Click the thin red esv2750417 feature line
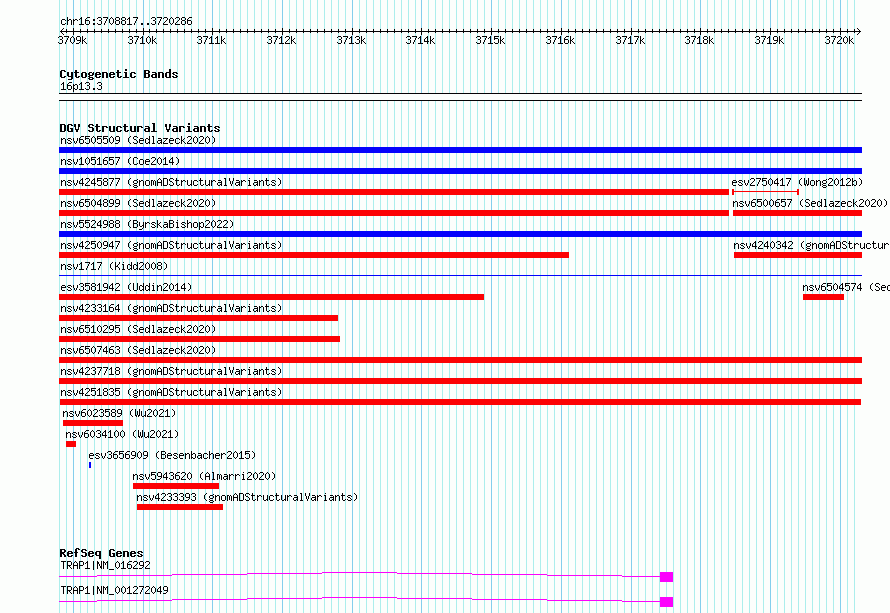The width and height of the screenshot is (890, 613). point(766,192)
